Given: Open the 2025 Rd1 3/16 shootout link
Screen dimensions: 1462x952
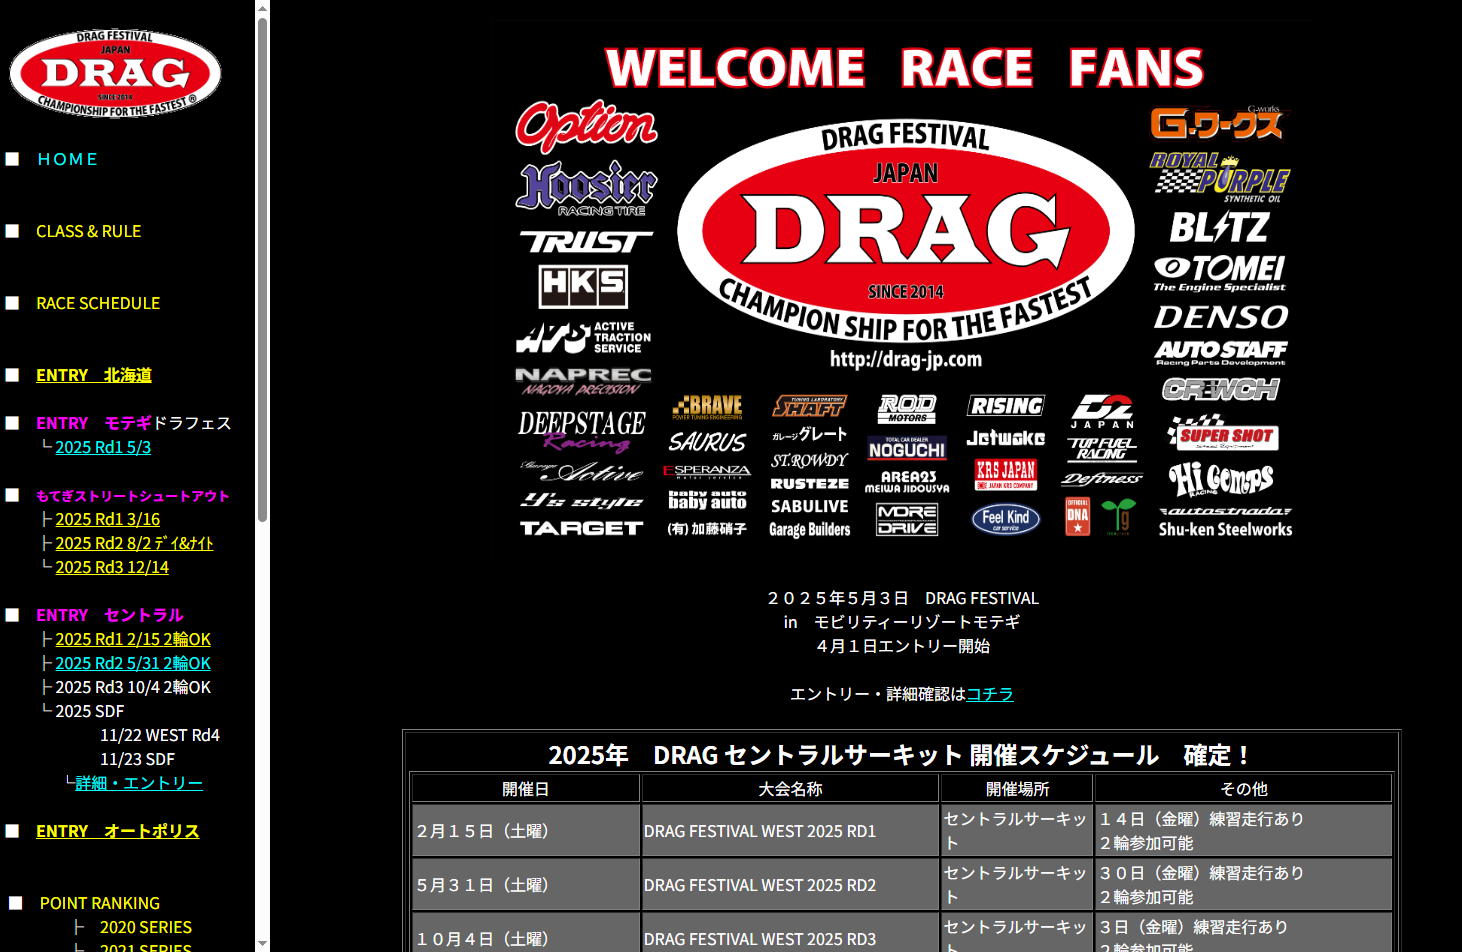Looking at the screenshot, I should point(108,519).
